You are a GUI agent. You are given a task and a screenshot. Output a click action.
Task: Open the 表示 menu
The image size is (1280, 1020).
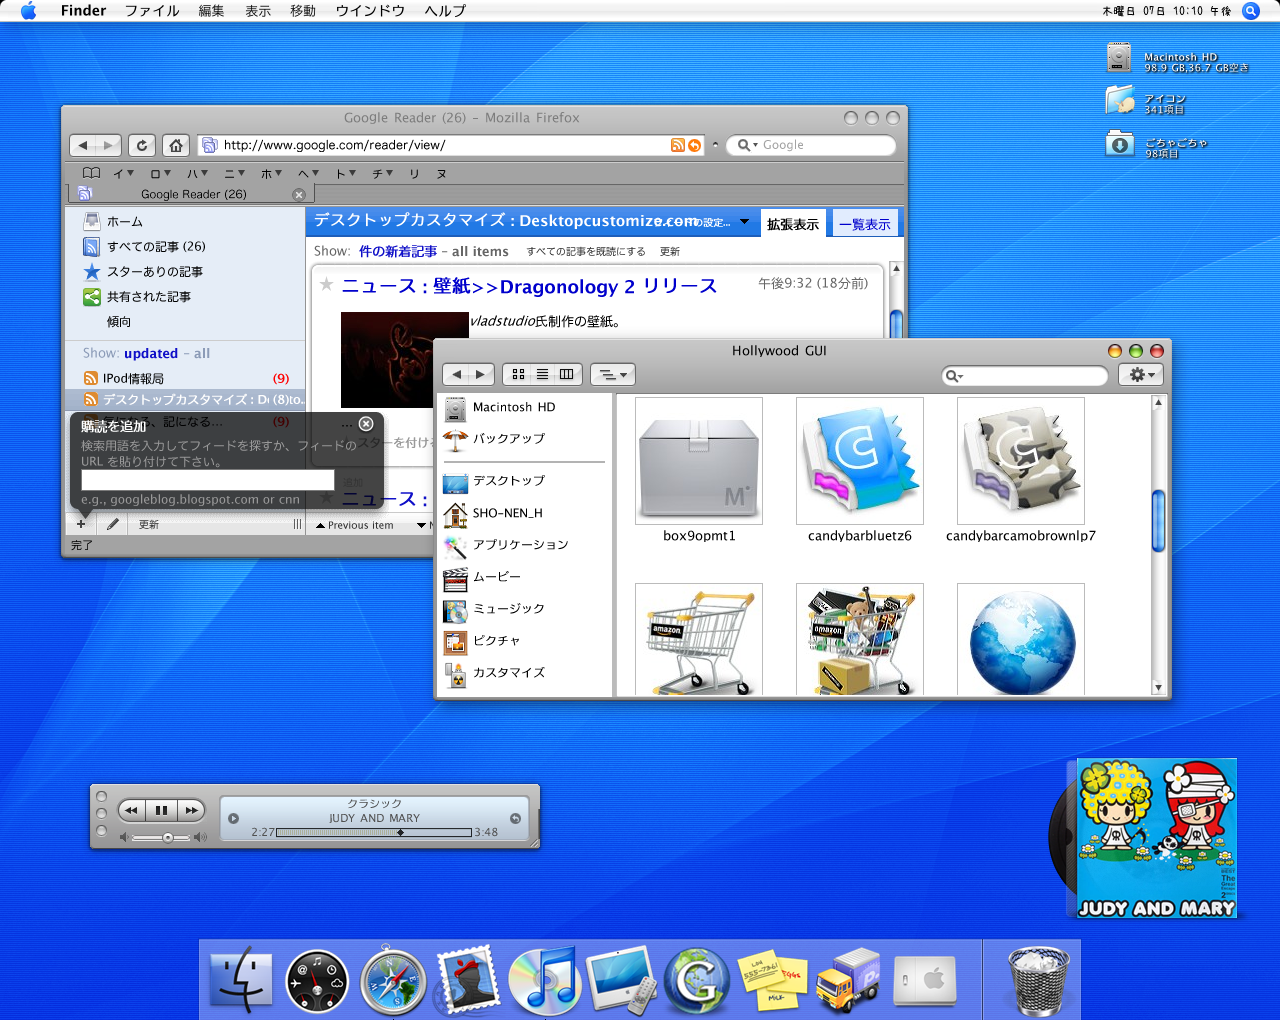(x=258, y=11)
